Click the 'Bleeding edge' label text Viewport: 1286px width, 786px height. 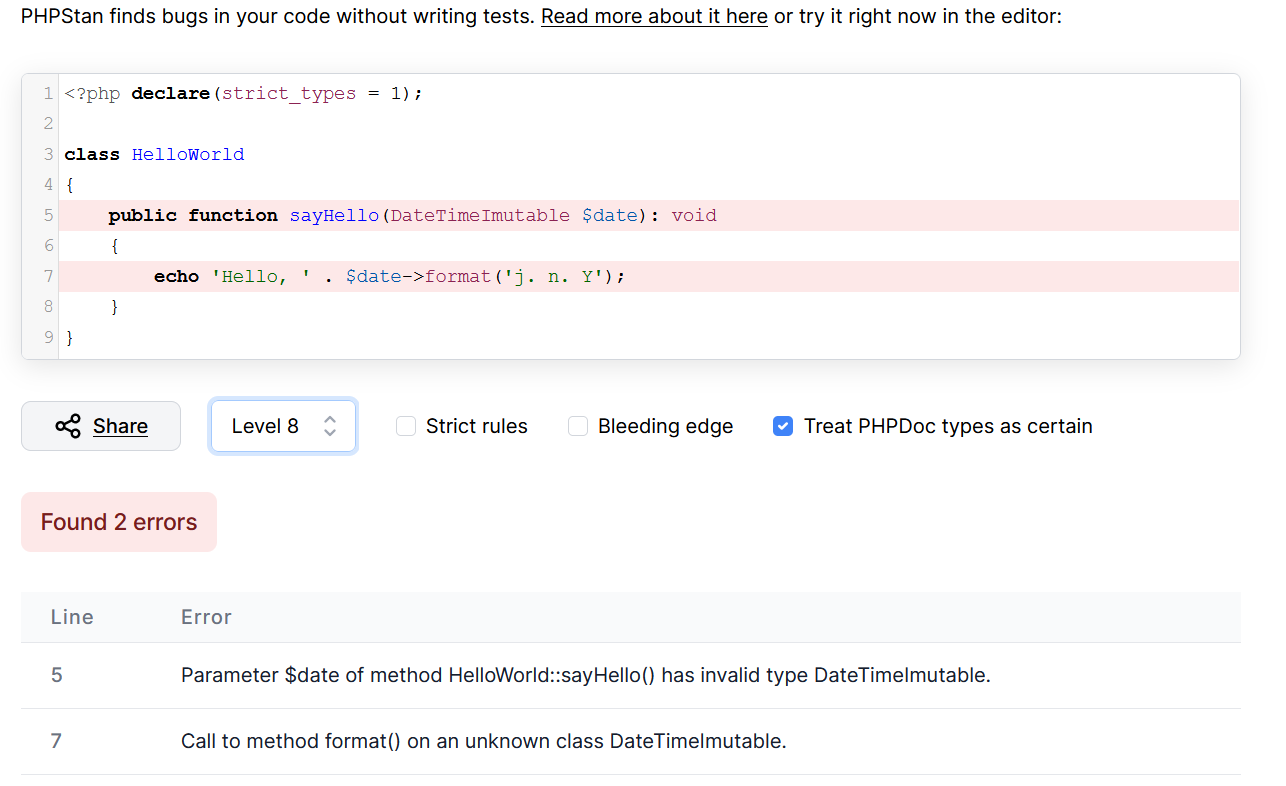(x=666, y=426)
